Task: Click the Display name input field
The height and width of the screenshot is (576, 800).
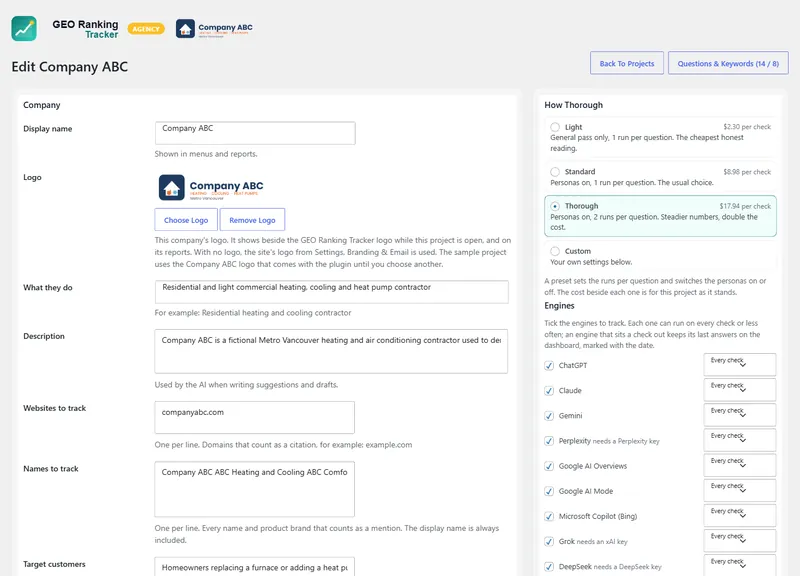Action: tap(255, 133)
